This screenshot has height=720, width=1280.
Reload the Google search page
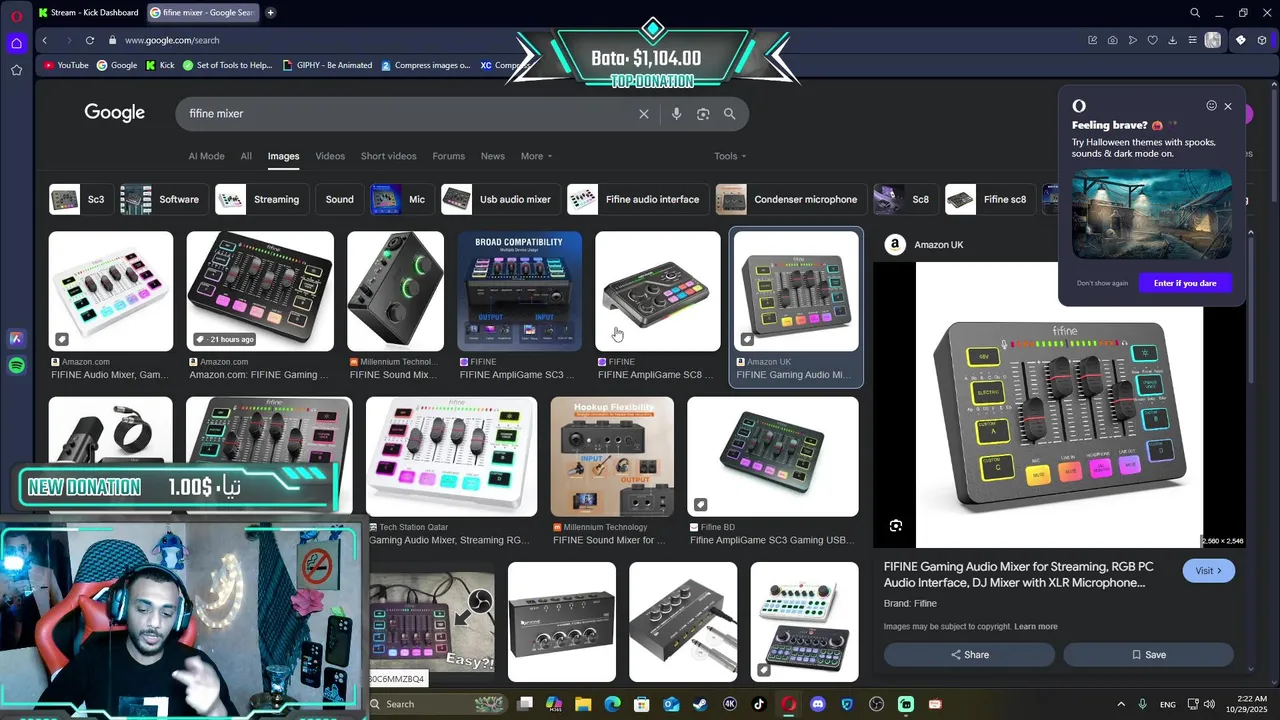point(90,40)
